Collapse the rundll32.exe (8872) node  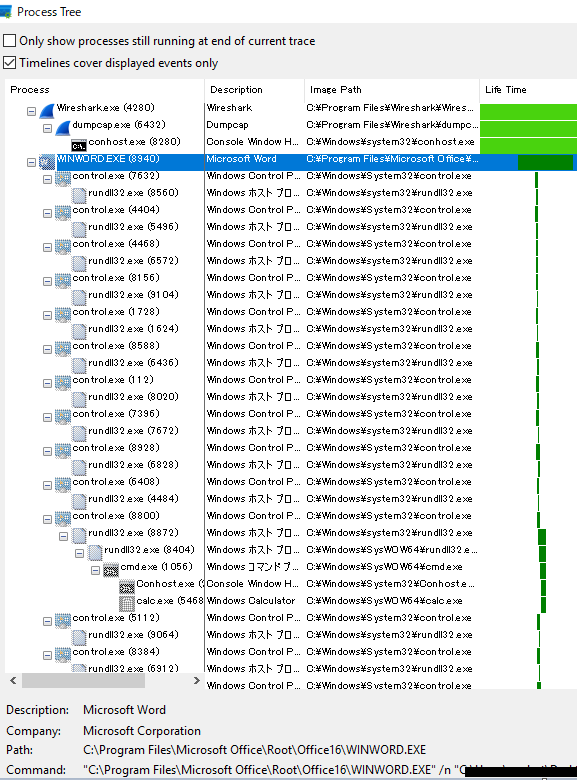tap(63, 536)
